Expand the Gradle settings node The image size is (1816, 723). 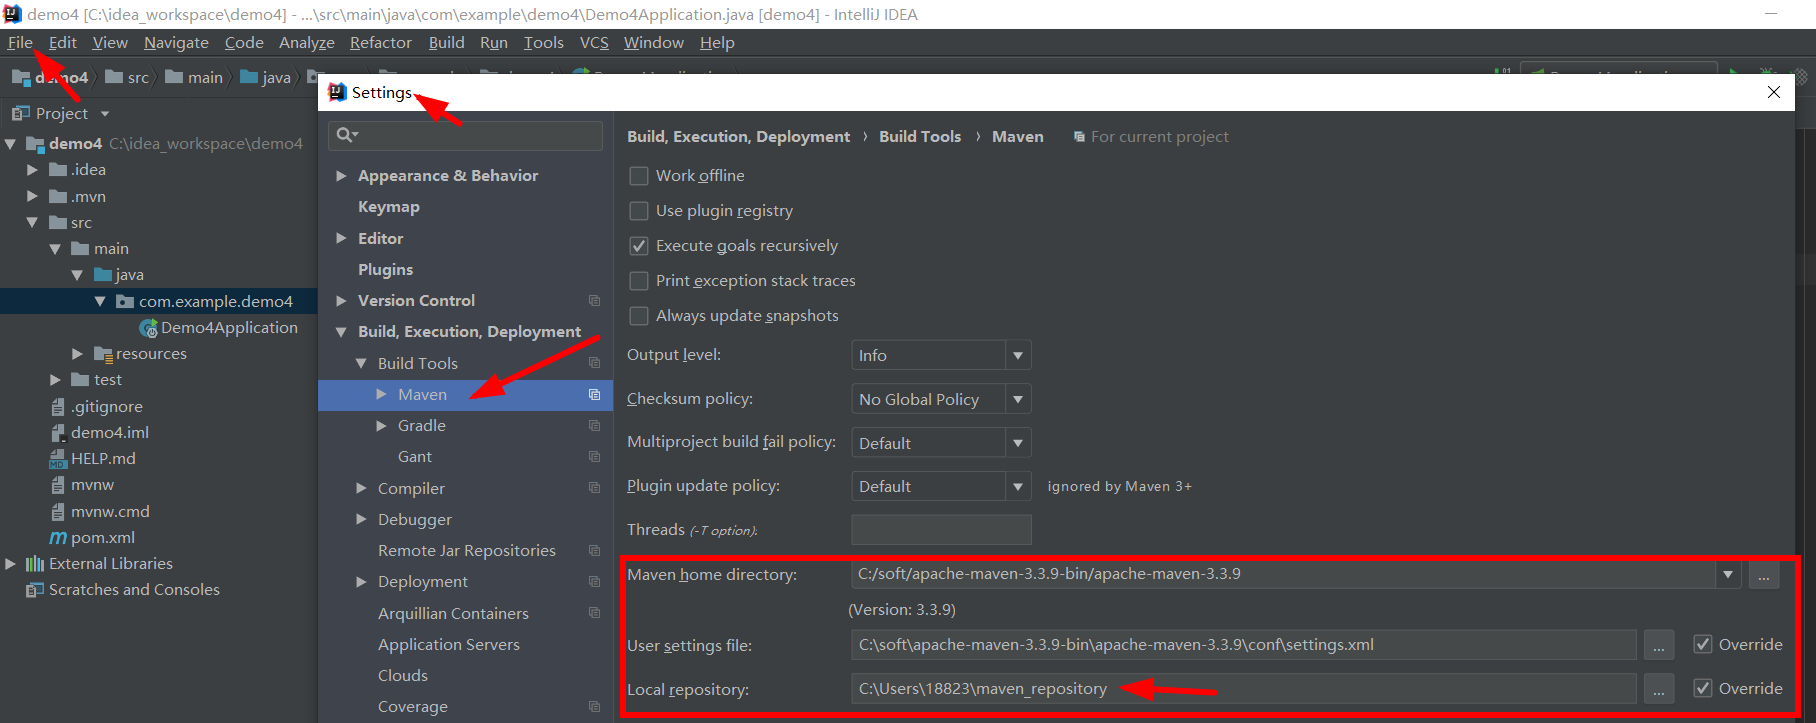coord(381,425)
